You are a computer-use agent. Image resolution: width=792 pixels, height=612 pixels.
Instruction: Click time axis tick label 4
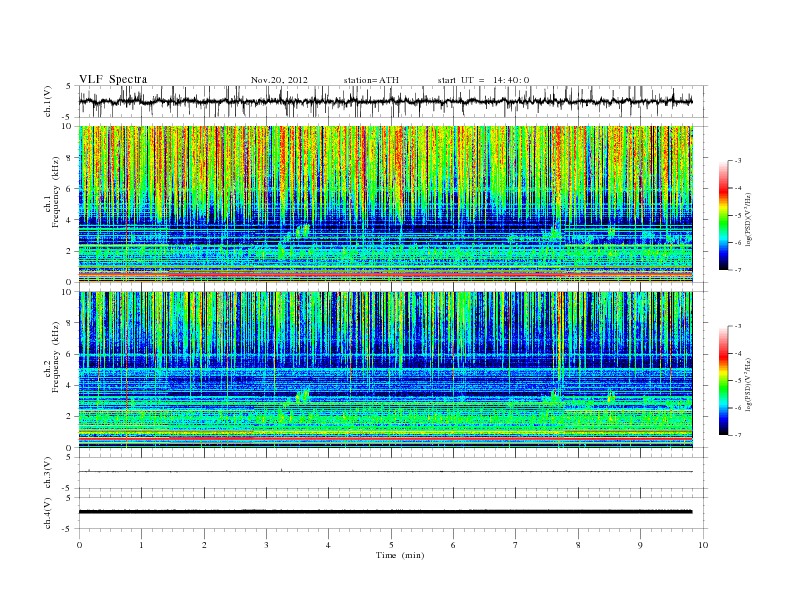[x=328, y=545]
